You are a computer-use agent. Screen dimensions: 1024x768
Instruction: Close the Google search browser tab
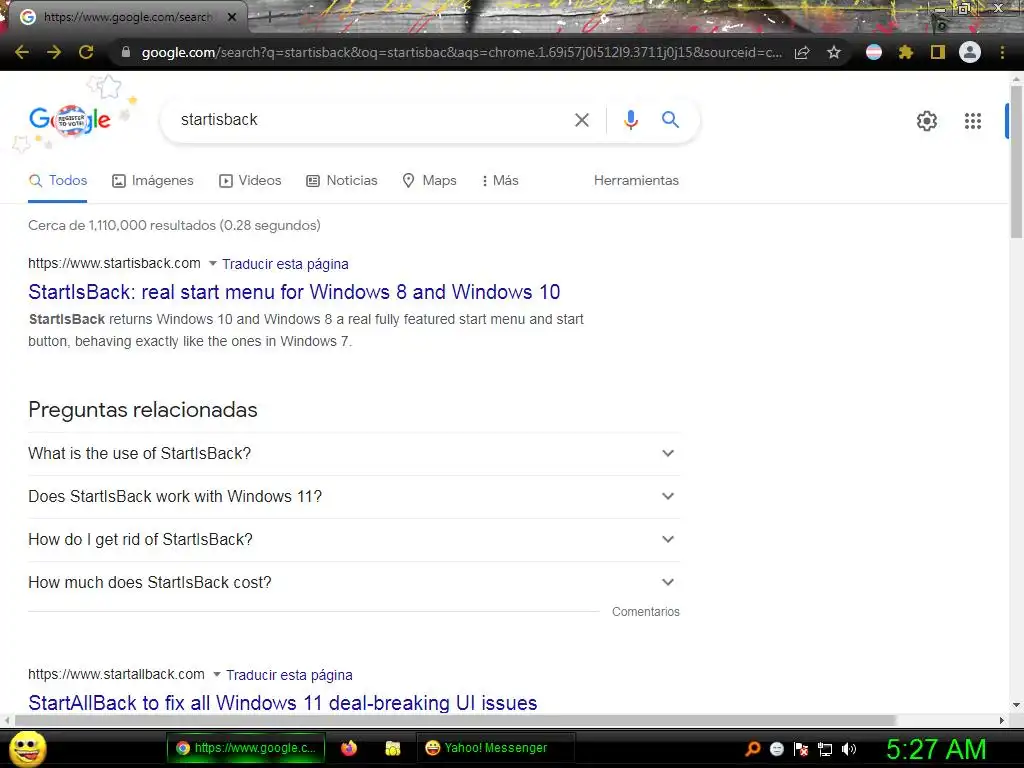(232, 17)
